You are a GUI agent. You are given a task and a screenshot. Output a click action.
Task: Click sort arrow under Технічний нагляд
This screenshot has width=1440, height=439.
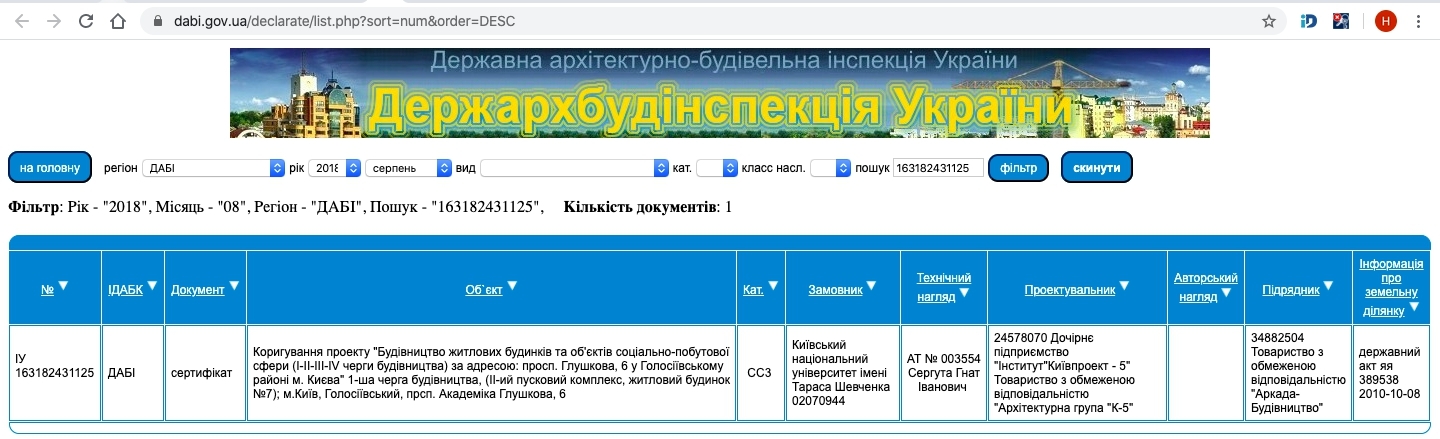click(964, 294)
